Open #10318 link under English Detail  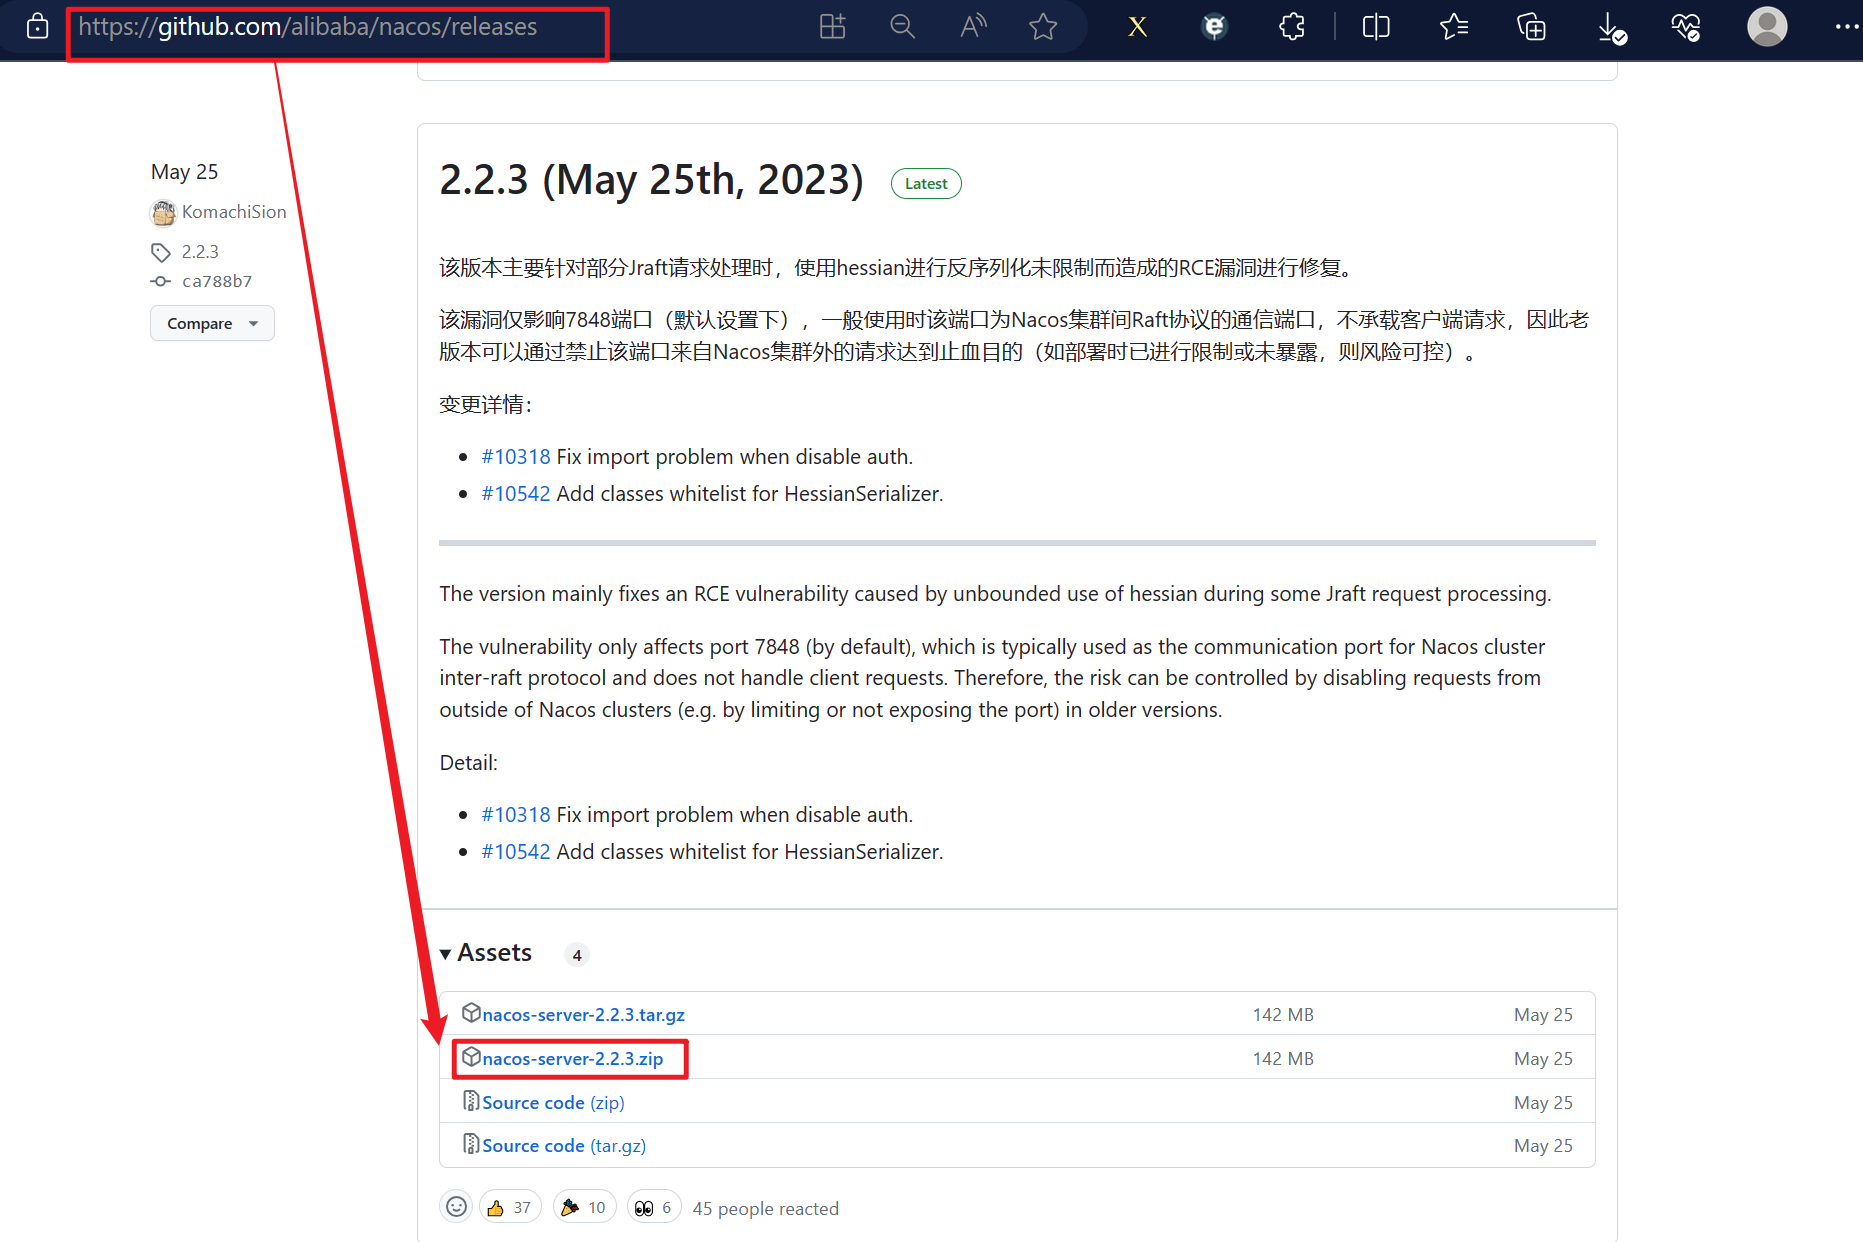pos(516,815)
